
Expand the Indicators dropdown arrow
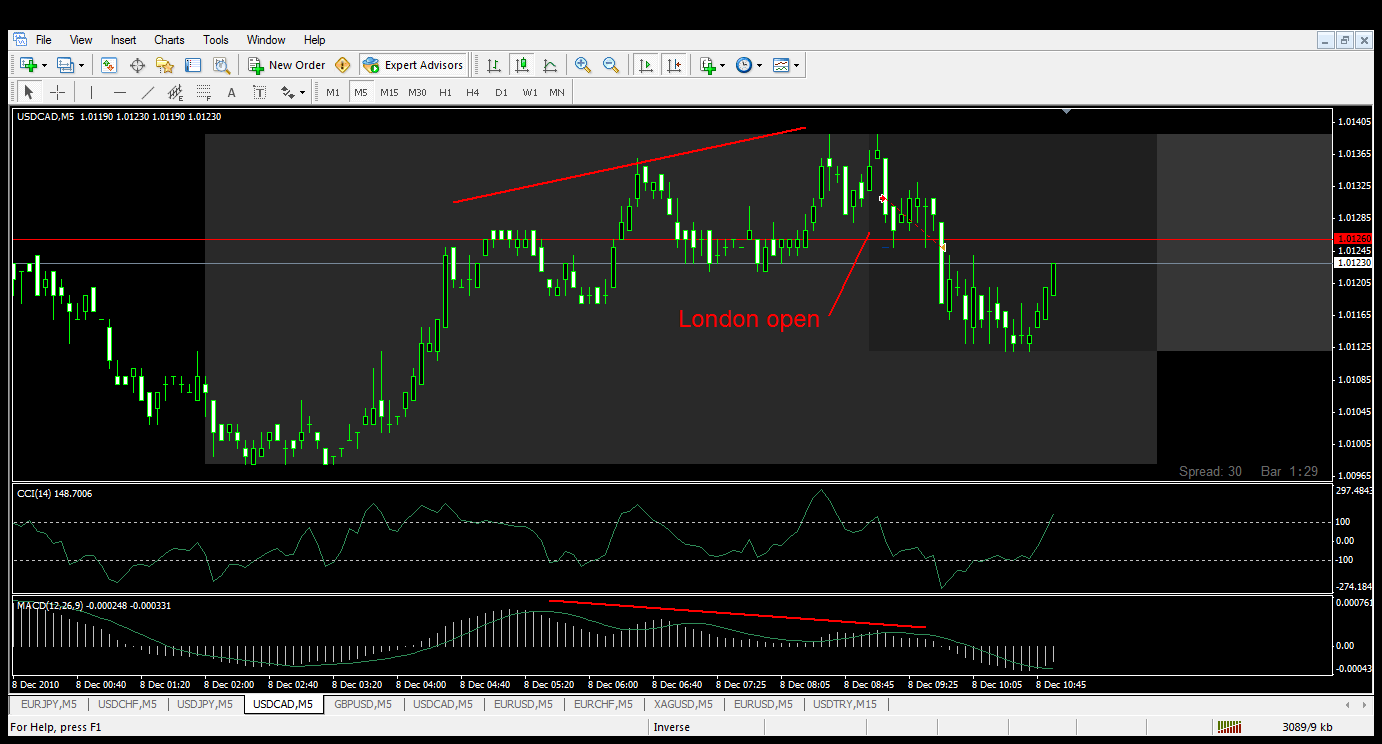click(x=723, y=66)
